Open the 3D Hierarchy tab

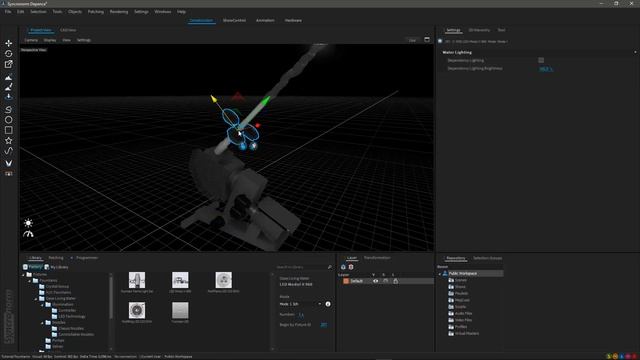click(x=479, y=30)
